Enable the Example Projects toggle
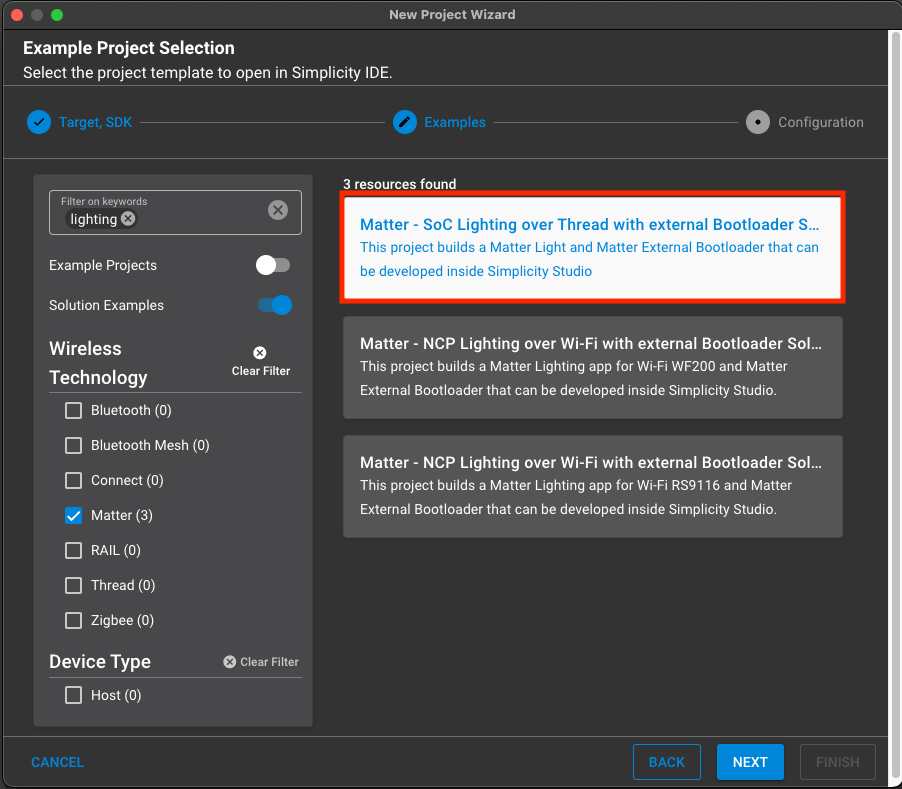The image size is (902, 789). point(272,265)
